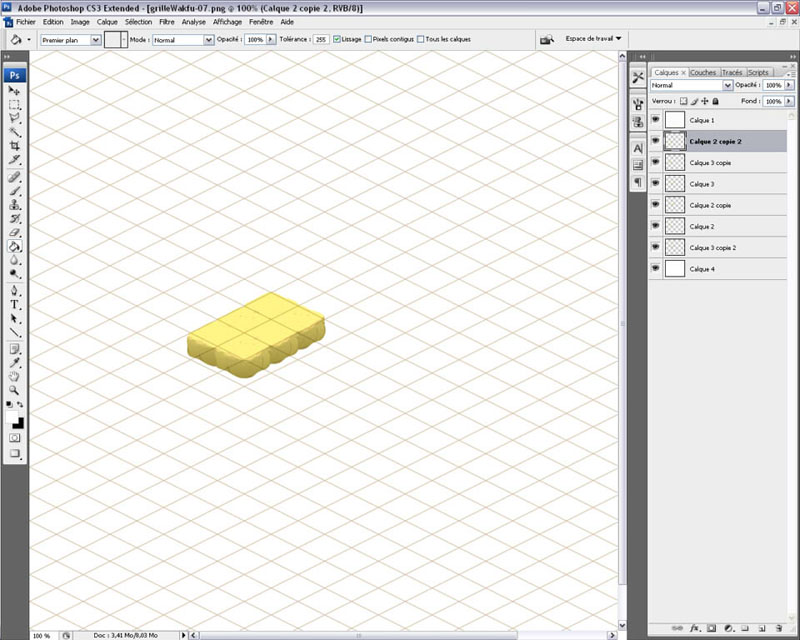
Task: Select the Eraser tool
Action: 14,232
